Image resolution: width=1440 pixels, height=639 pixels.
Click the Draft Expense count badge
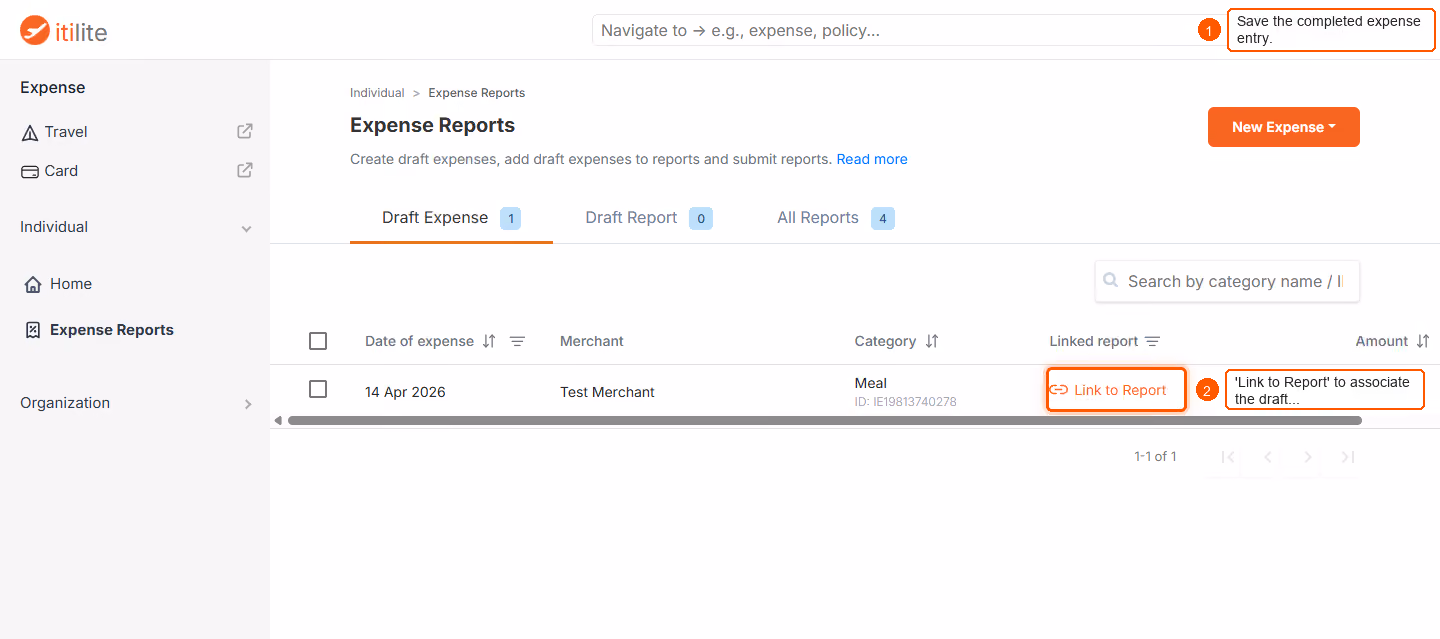[x=510, y=218]
